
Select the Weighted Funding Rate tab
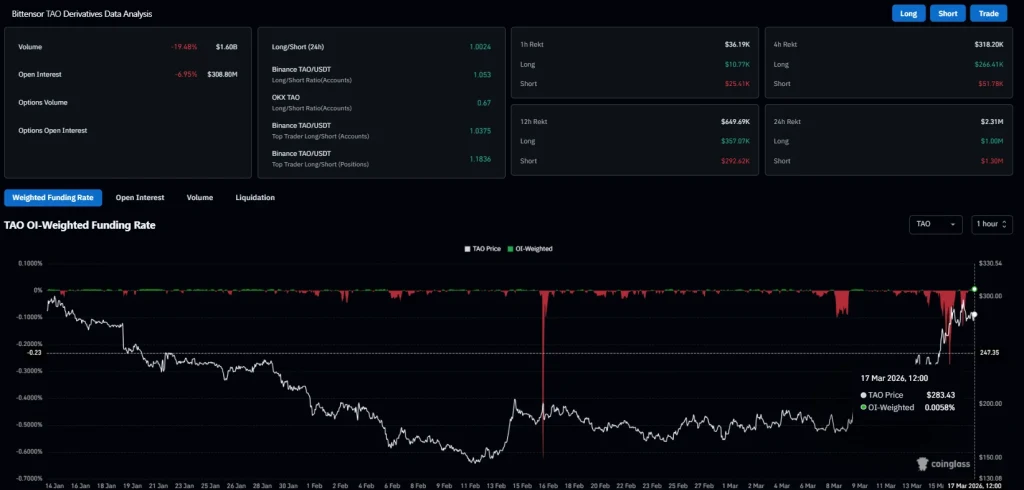pos(53,197)
